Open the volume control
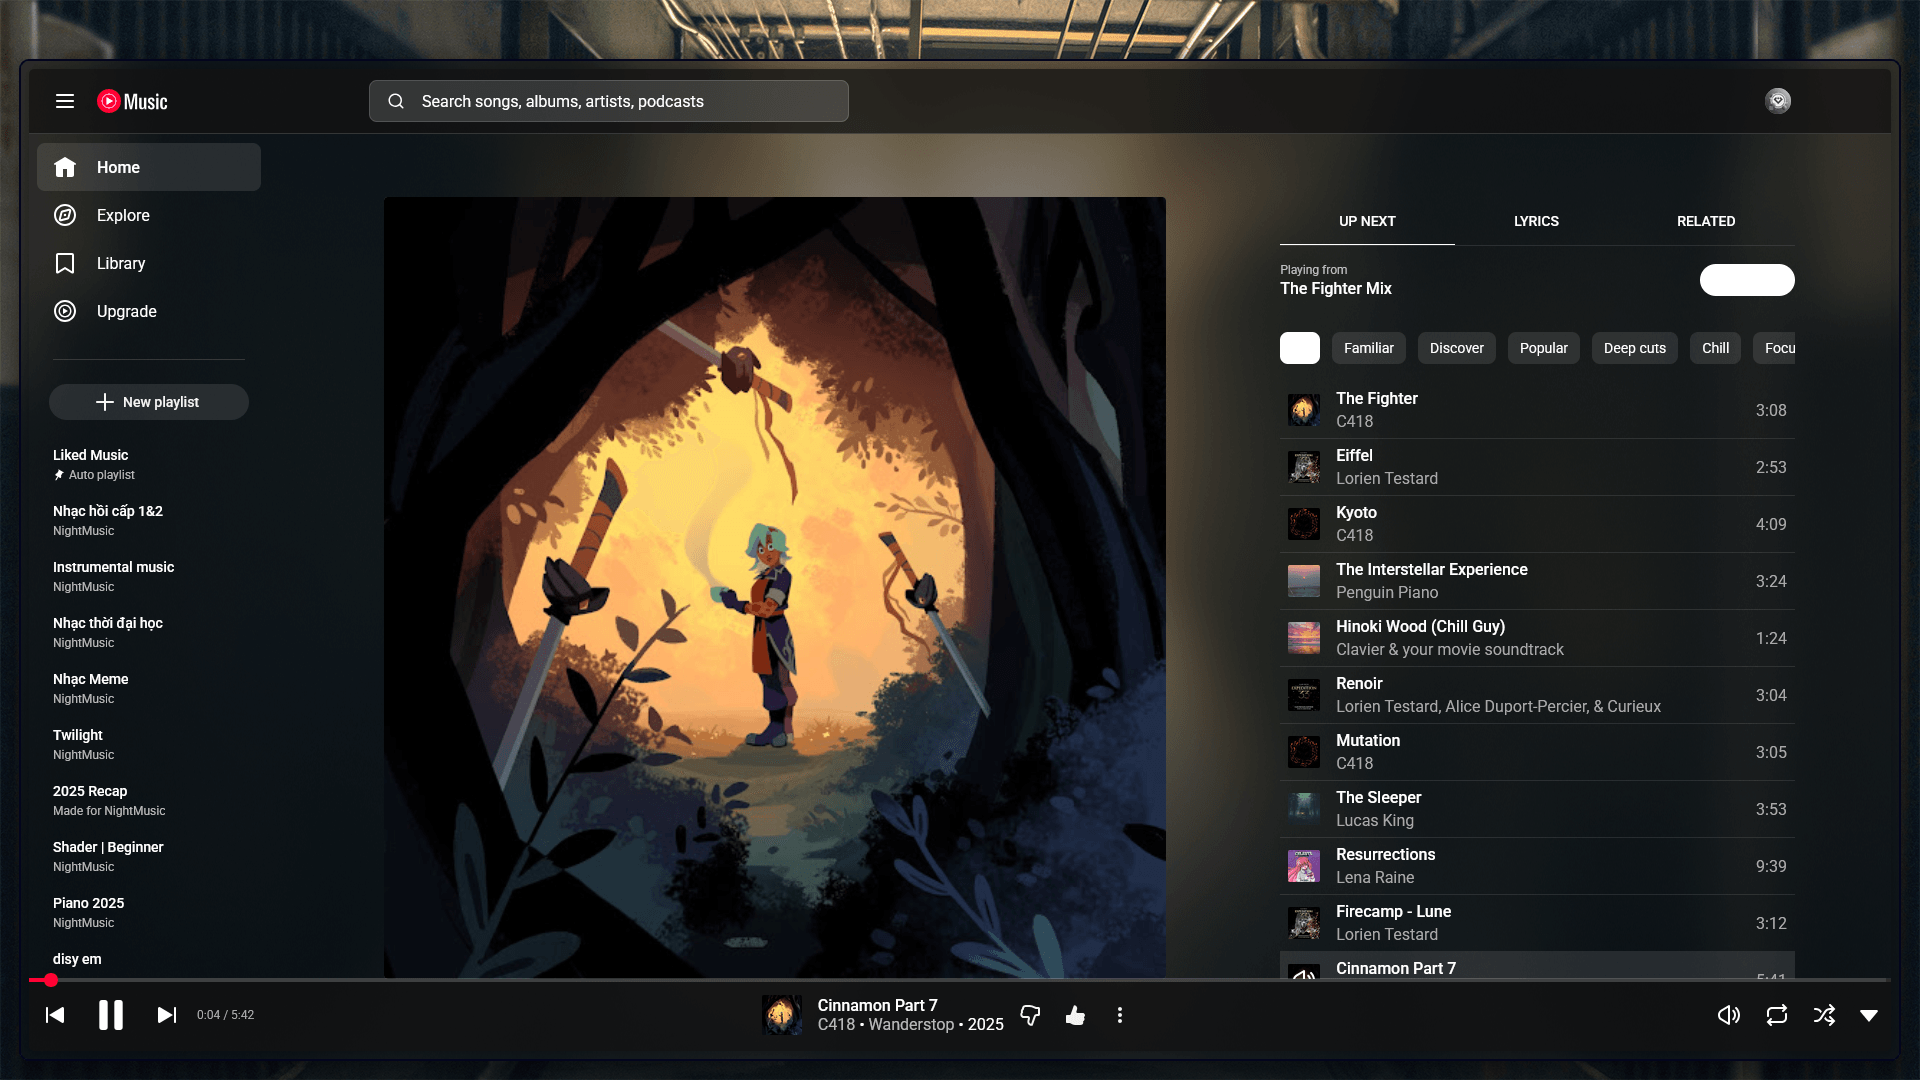 [x=1728, y=1015]
